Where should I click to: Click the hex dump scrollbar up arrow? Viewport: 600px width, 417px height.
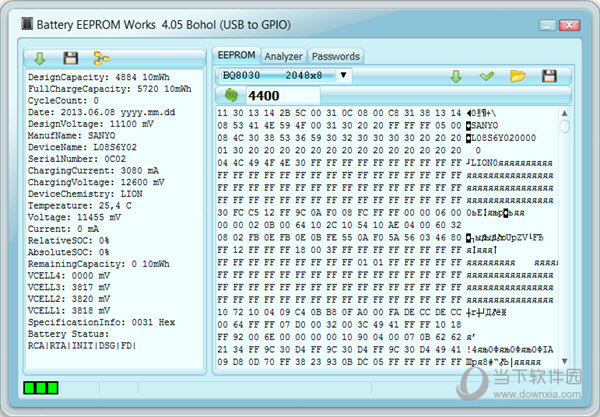coord(565,113)
